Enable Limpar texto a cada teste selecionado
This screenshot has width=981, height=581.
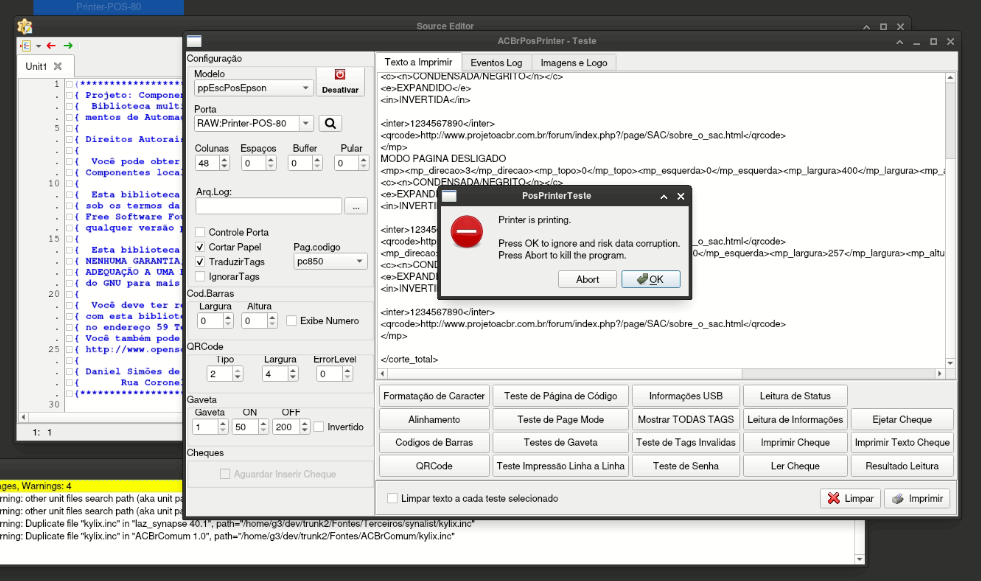(x=392, y=498)
